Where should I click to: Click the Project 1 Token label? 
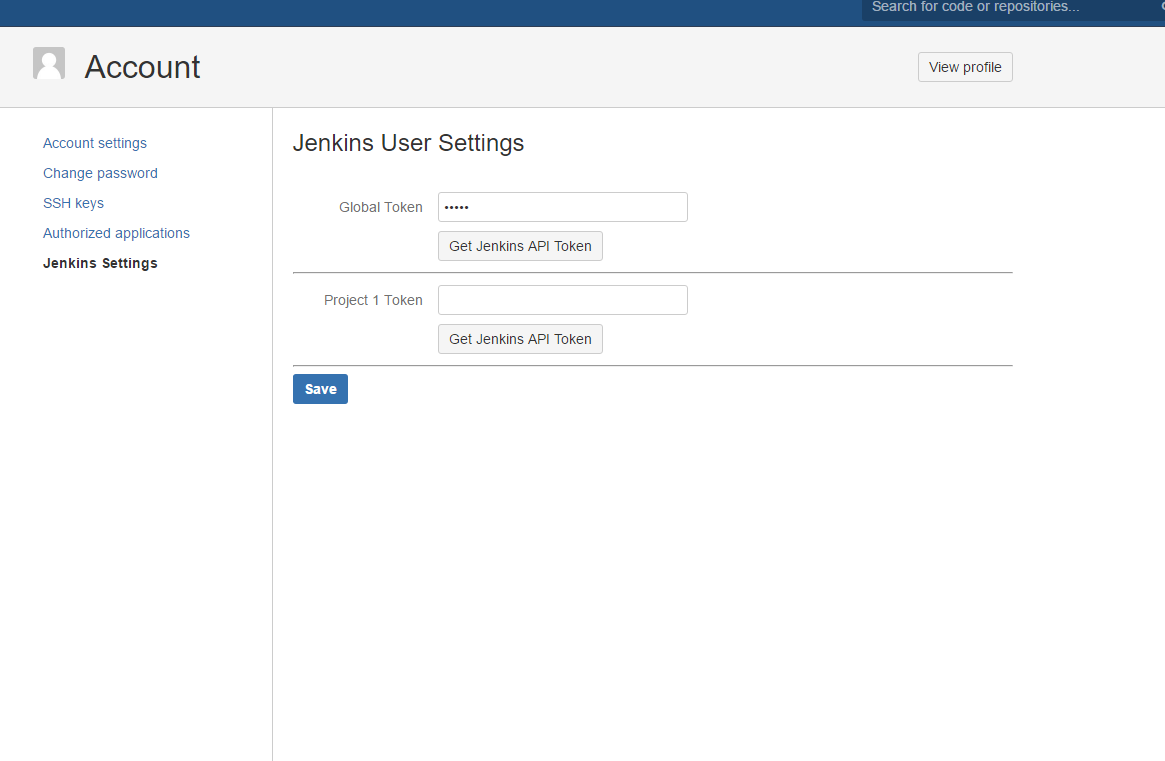(x=373, y=300)
